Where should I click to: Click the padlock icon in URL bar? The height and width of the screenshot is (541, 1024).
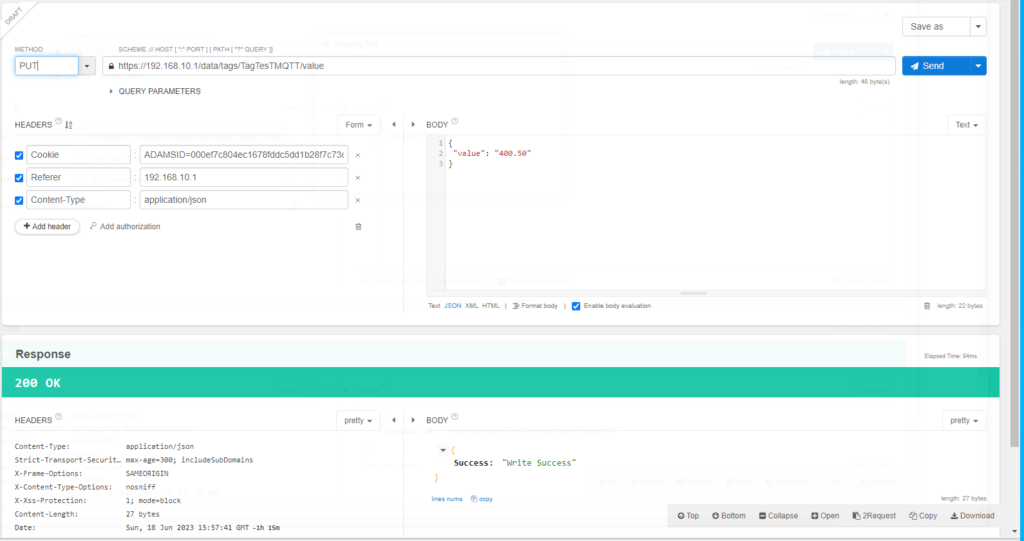point(111,66)
